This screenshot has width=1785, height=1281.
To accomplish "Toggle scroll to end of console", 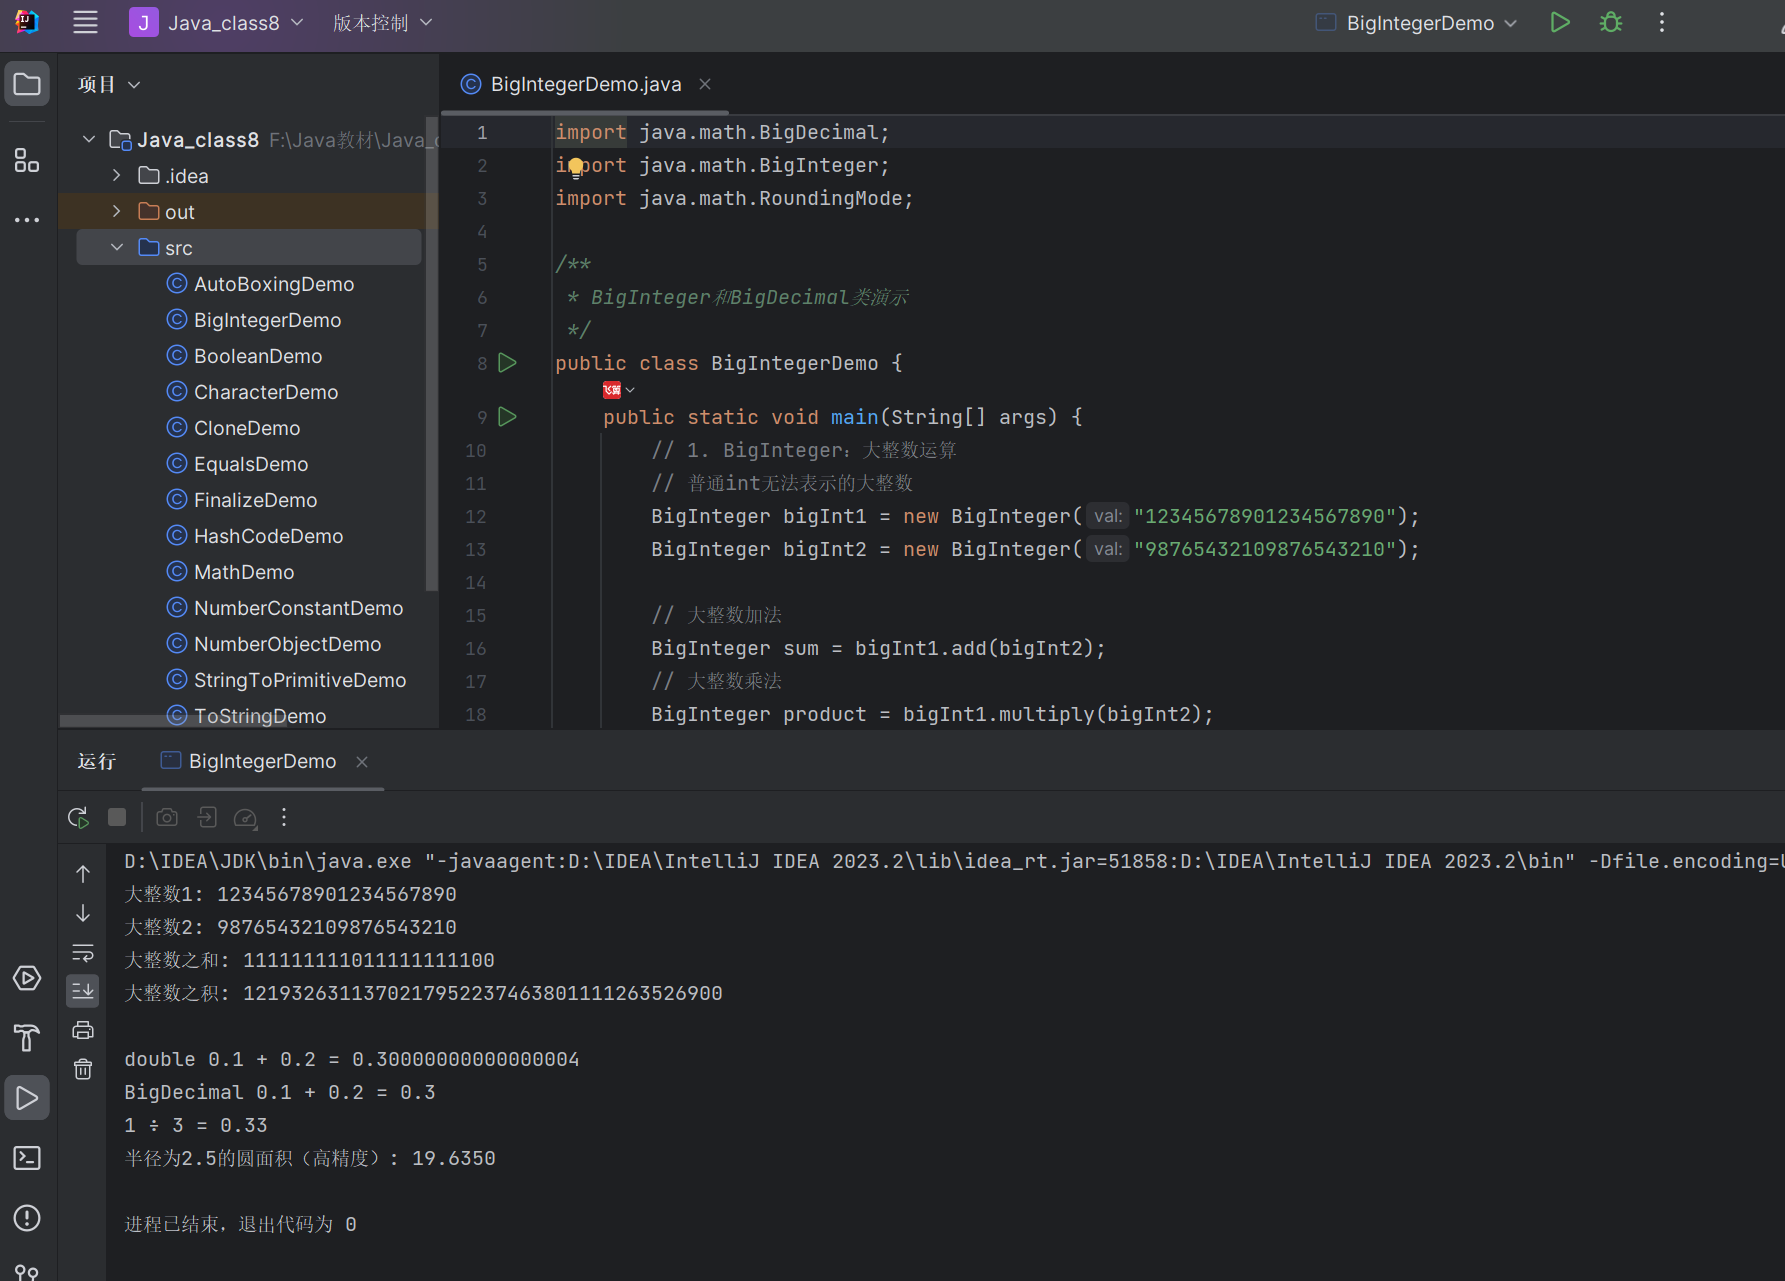I will tap(83, 991).
